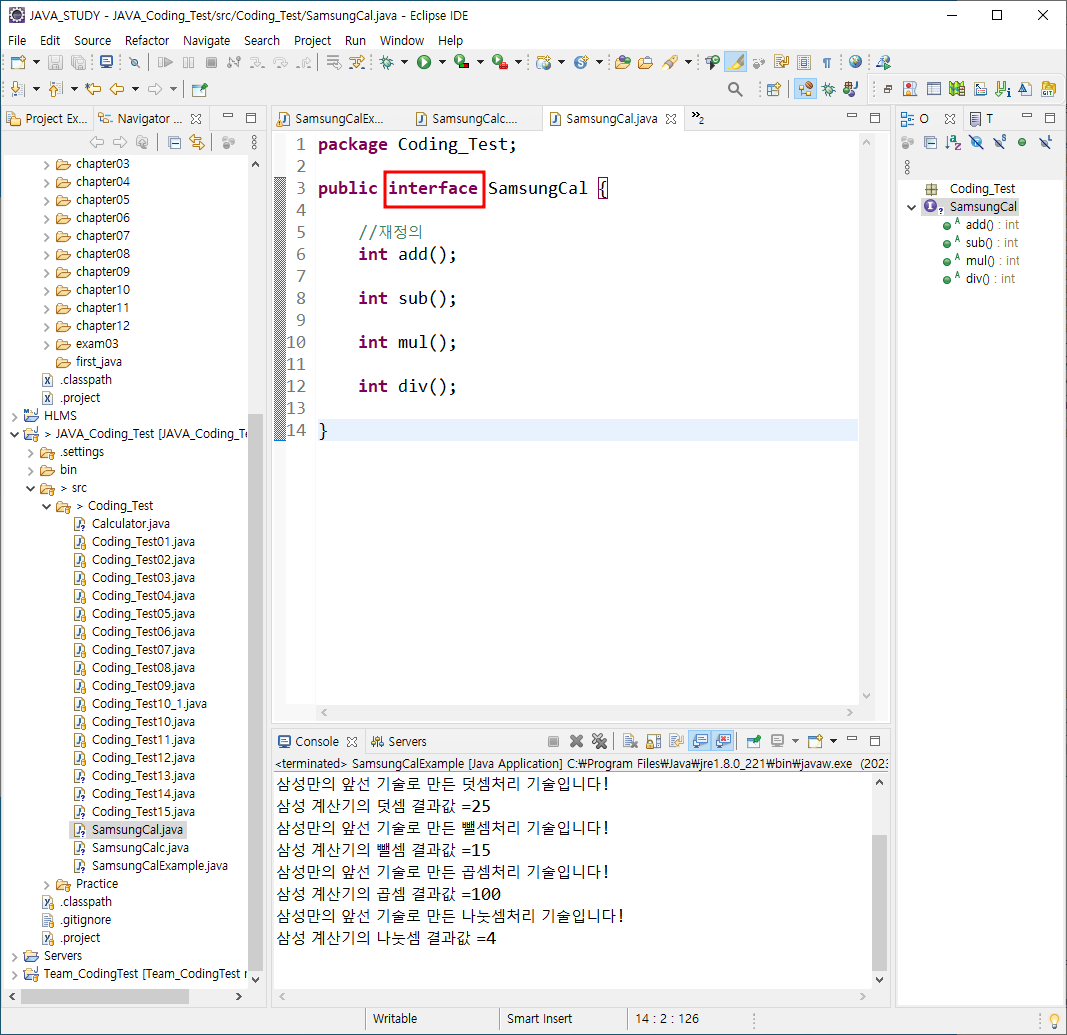Open the Run dropdown arrow

(442, 63)
